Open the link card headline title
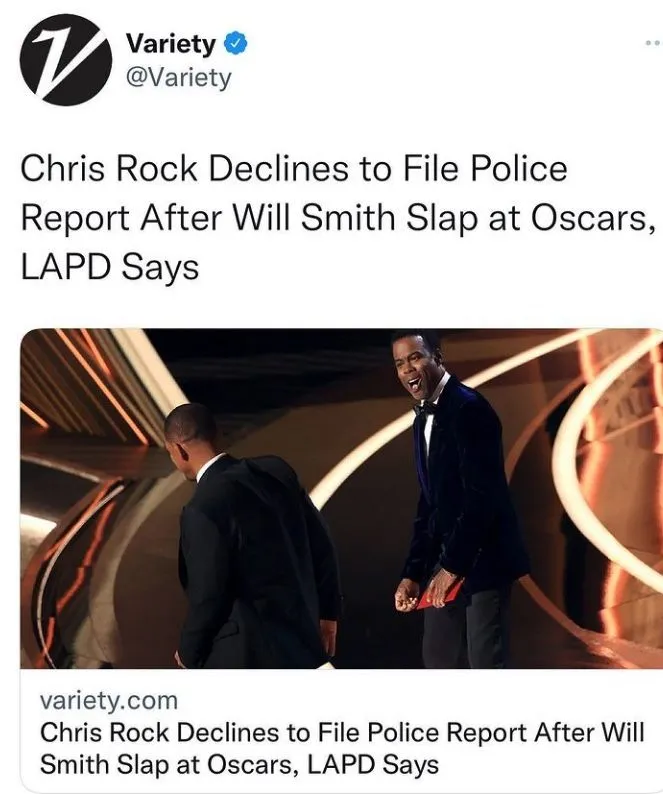Viewport: 663px width, 794px height. pyautogui.click(x=342, y=748)
